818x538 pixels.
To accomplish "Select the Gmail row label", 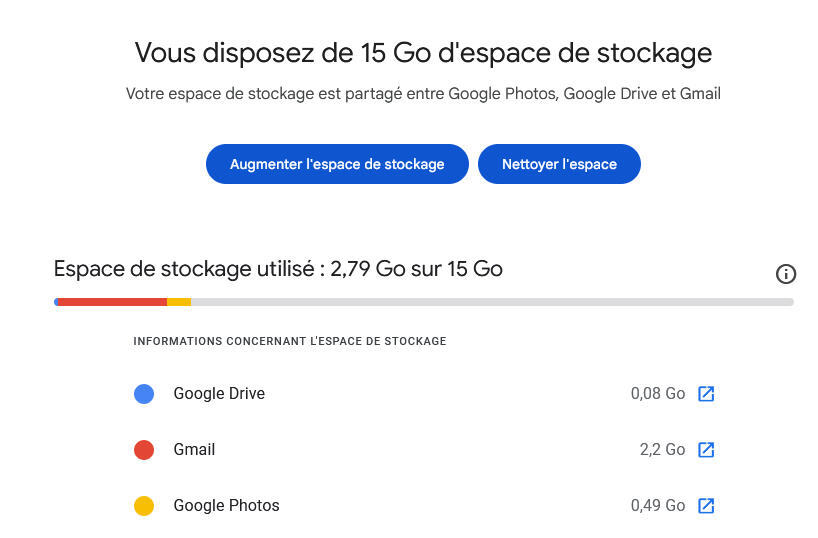I will pos(194,450).
